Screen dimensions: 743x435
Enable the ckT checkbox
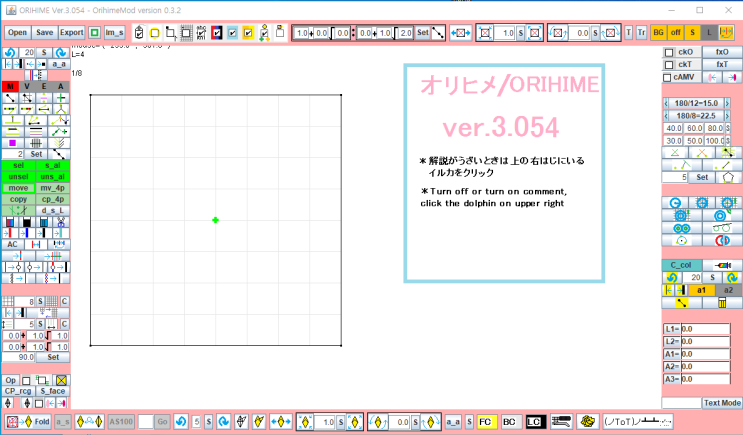coord(669,64)
